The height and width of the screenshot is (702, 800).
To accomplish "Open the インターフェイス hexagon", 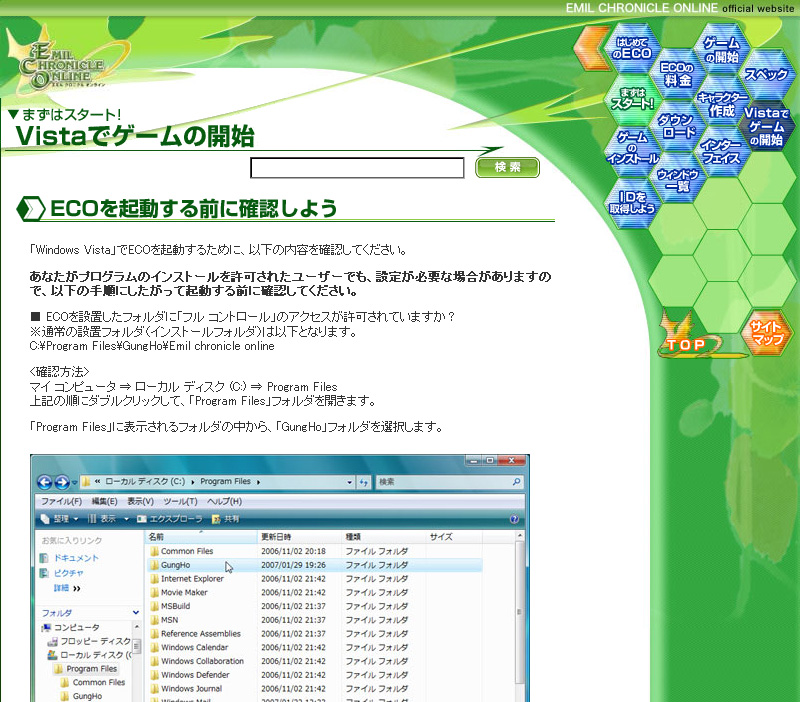I will tap(721, 151).
